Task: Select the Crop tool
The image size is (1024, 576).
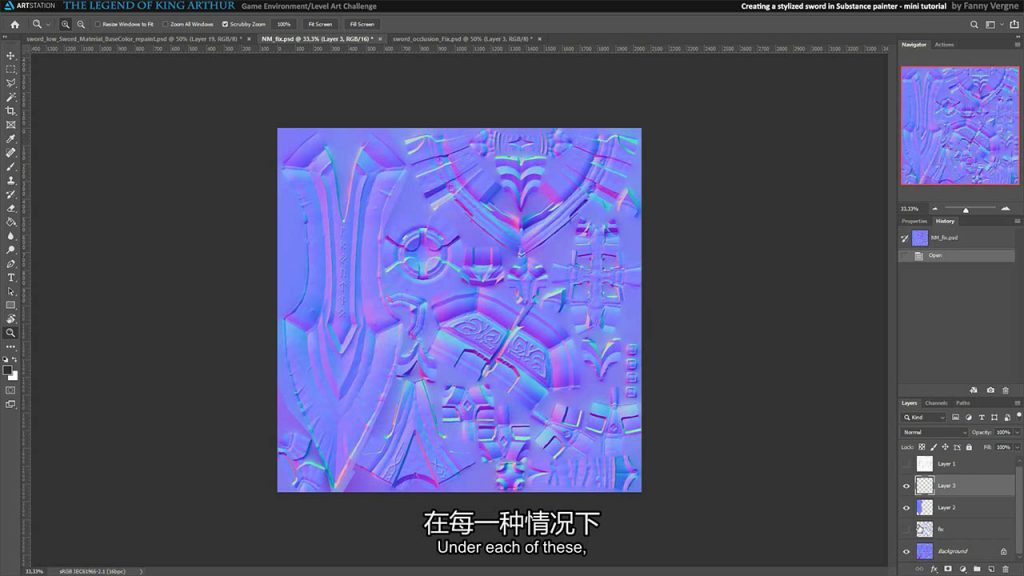Action: coord(10,111)
